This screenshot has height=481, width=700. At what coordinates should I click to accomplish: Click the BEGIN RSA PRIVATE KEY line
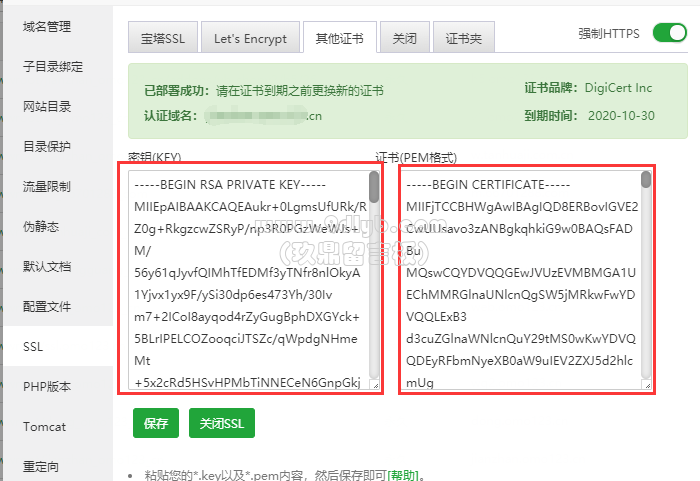(230, 185)
